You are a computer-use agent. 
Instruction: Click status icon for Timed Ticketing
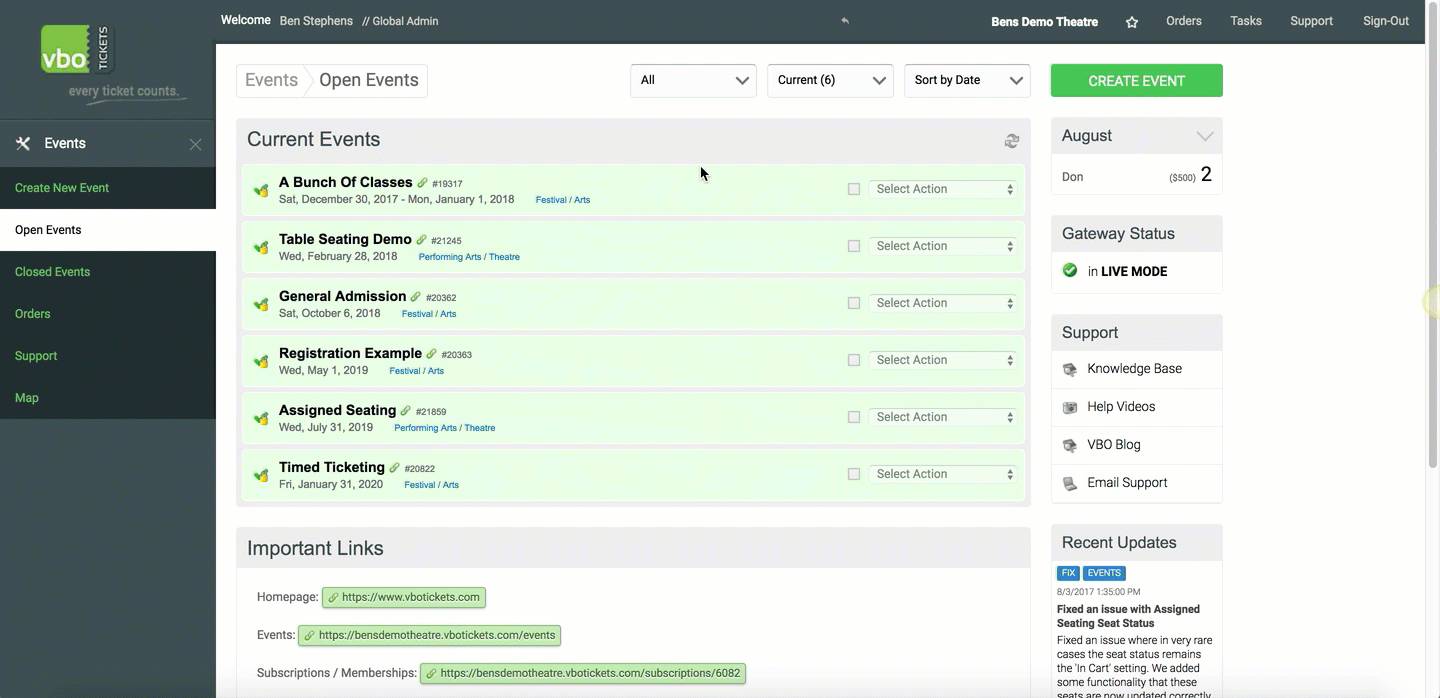(x=261, y=475)
